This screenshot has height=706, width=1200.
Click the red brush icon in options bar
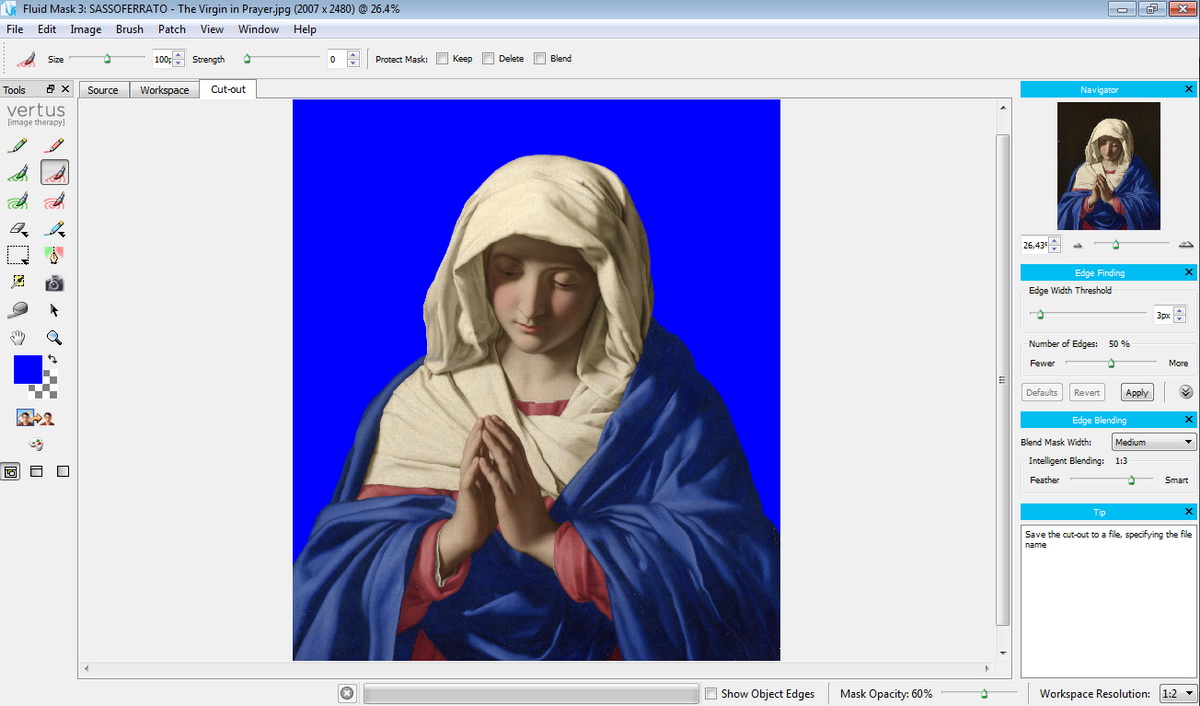coord(25,59)
